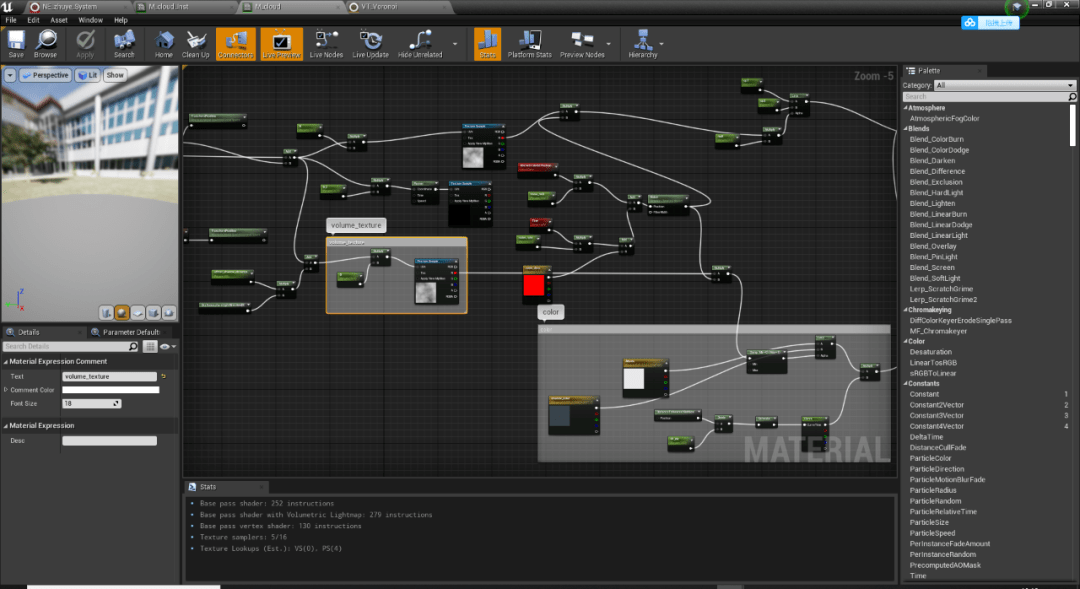Toggle the Stats toolbar button
The height and width of the screenshot is (589, 1080).
coord(488,43)
